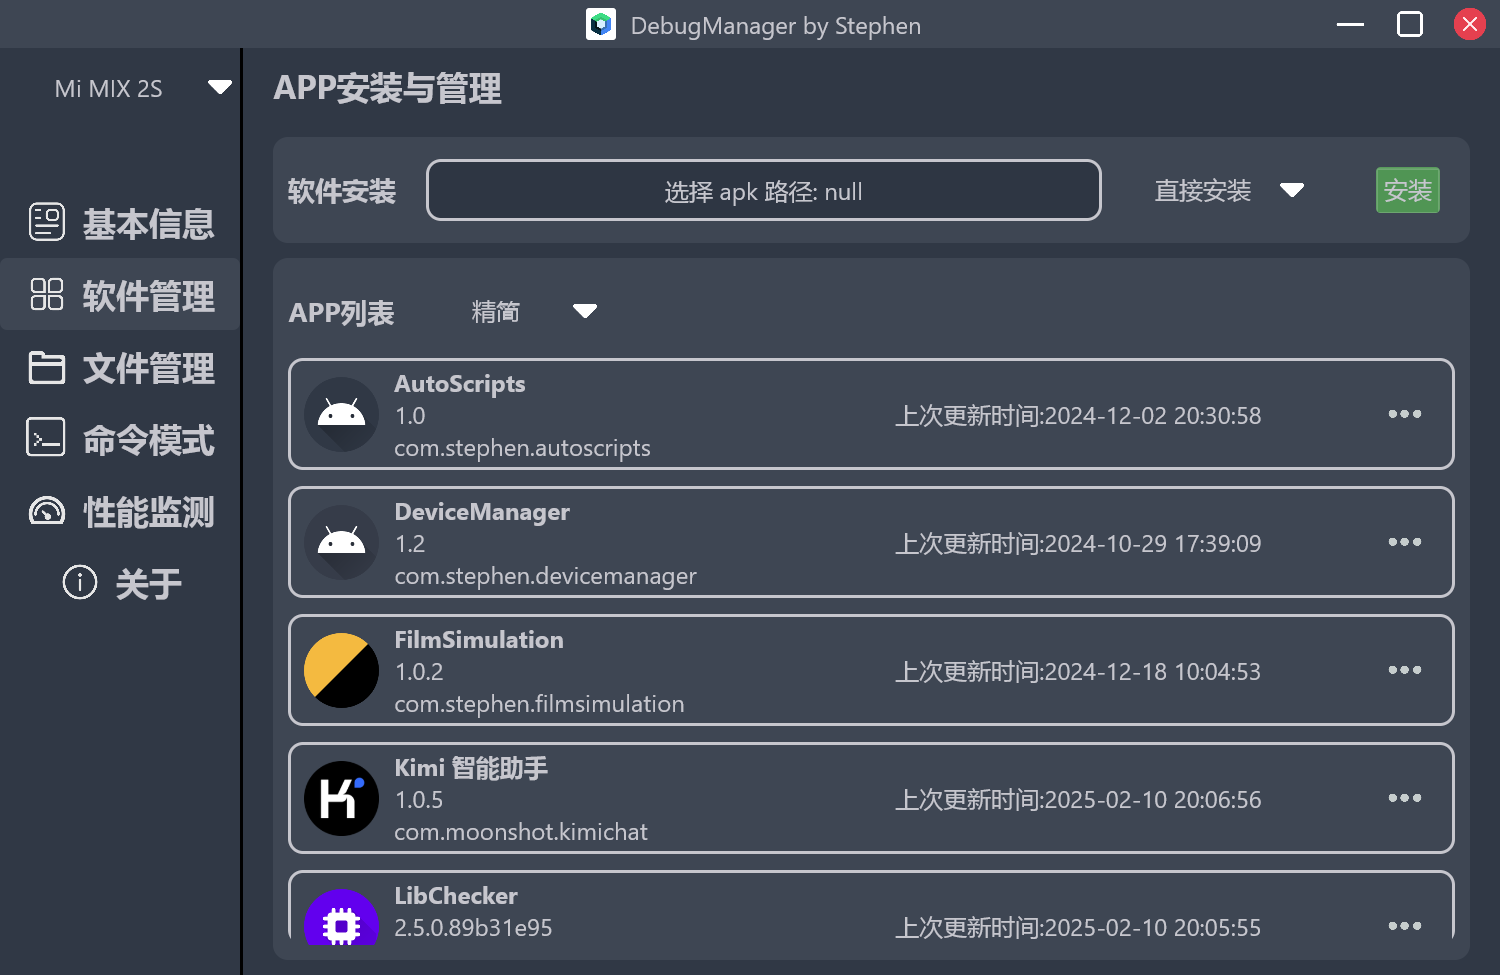Select the DeviceManager list entry
The height and width of the screenshot is (975, 1500).
coord(870,542)
